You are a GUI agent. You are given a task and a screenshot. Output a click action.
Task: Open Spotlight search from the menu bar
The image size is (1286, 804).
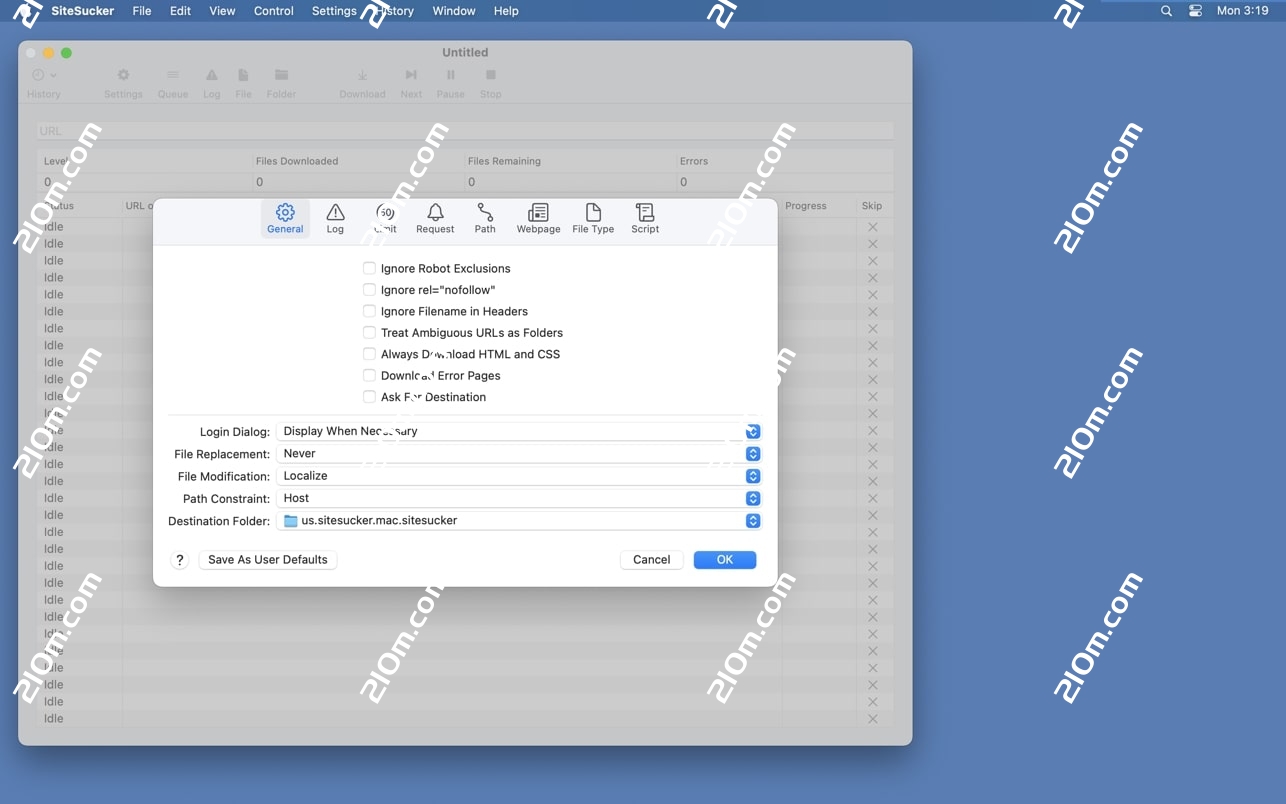(x=1166, y=11)
